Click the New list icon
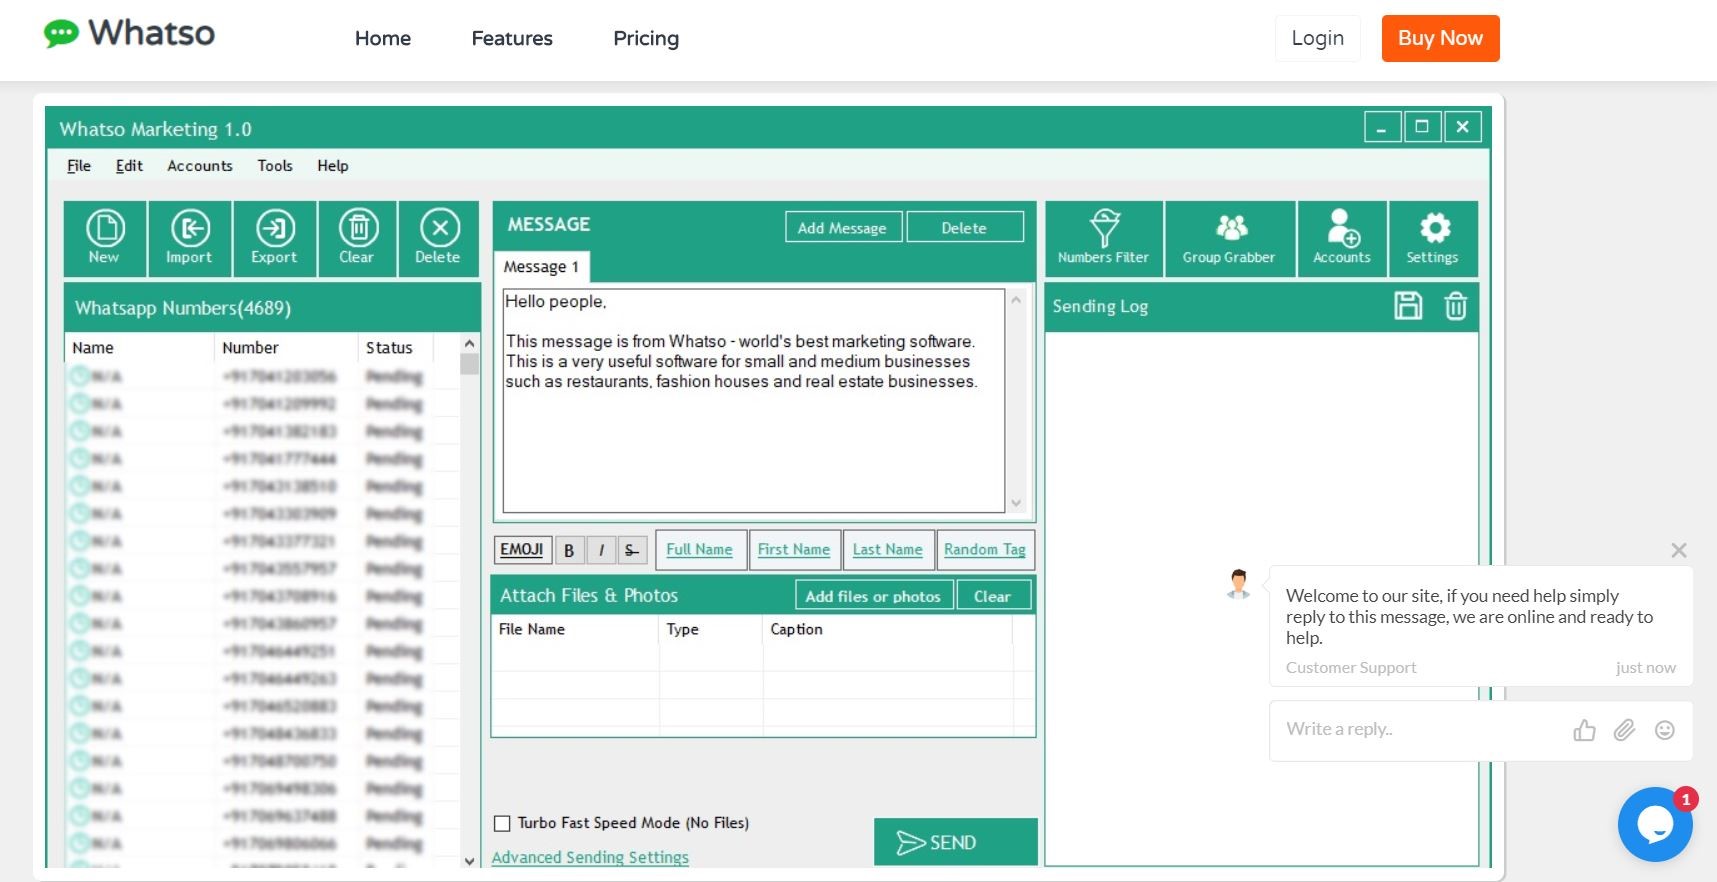1717x882 pixels. pos(105,238)
